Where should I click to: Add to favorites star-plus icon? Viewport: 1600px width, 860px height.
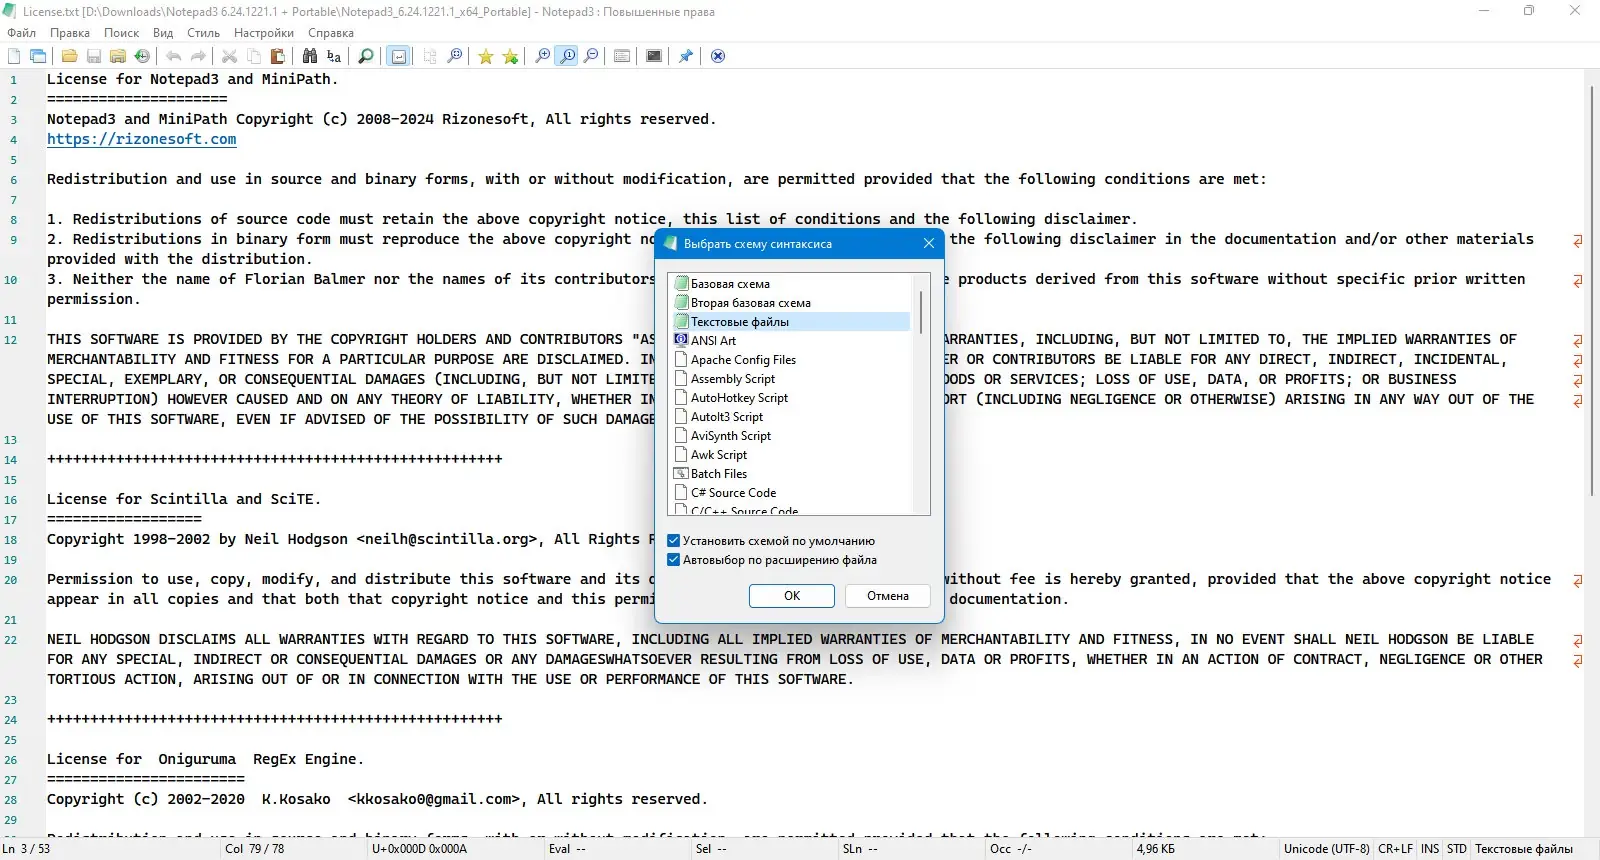[x=510, y=56]
